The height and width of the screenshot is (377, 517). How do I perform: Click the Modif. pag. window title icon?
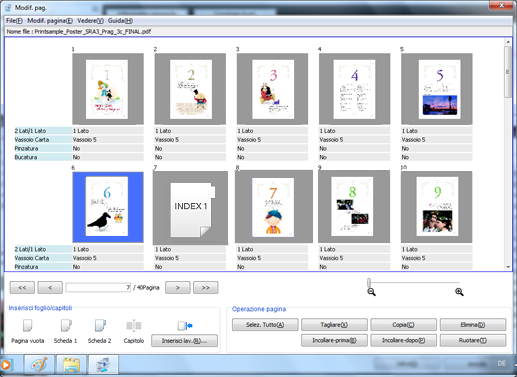coord(8,8)
